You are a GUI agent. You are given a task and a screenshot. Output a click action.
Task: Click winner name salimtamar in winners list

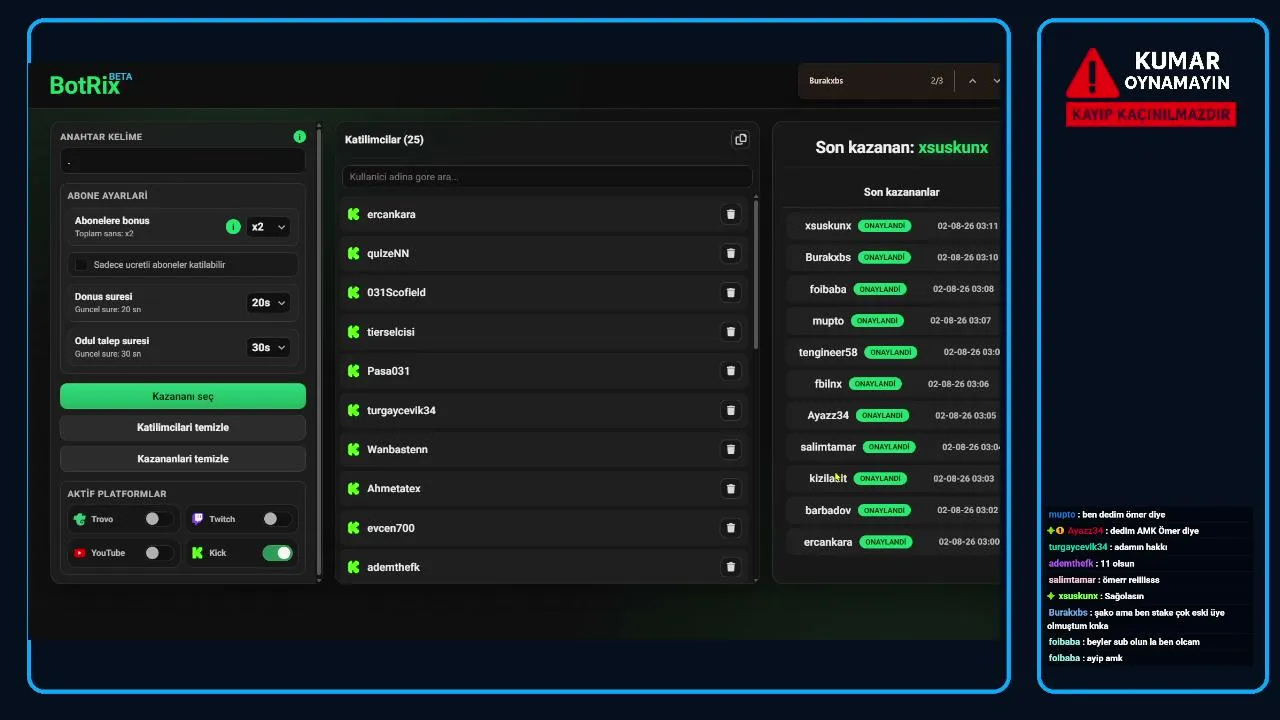(x=828, y=447)
